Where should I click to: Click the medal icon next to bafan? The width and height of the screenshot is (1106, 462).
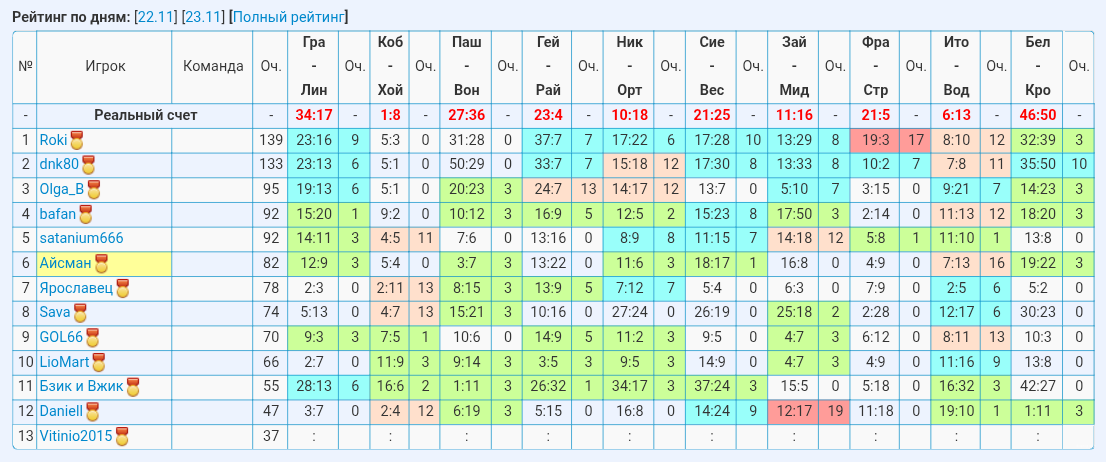click(x=85, y=214)
